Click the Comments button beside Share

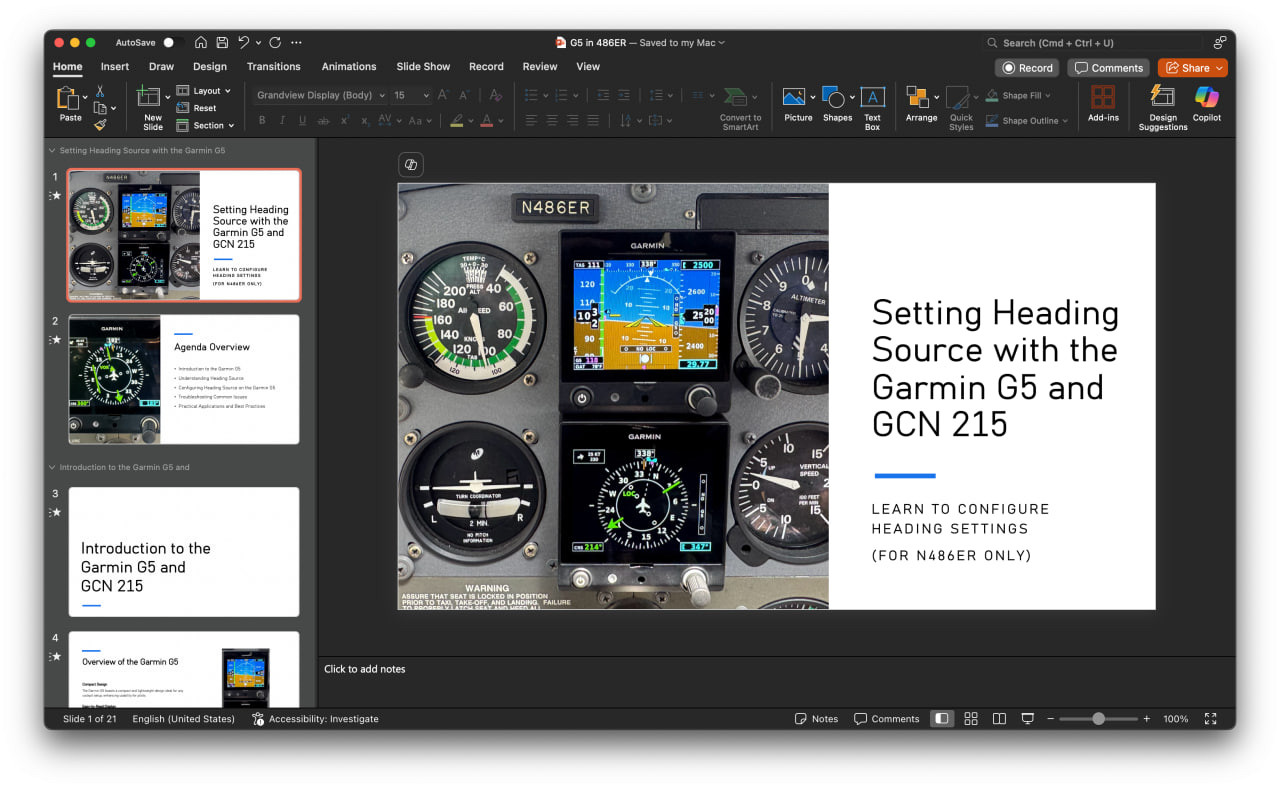point(1108,68)
